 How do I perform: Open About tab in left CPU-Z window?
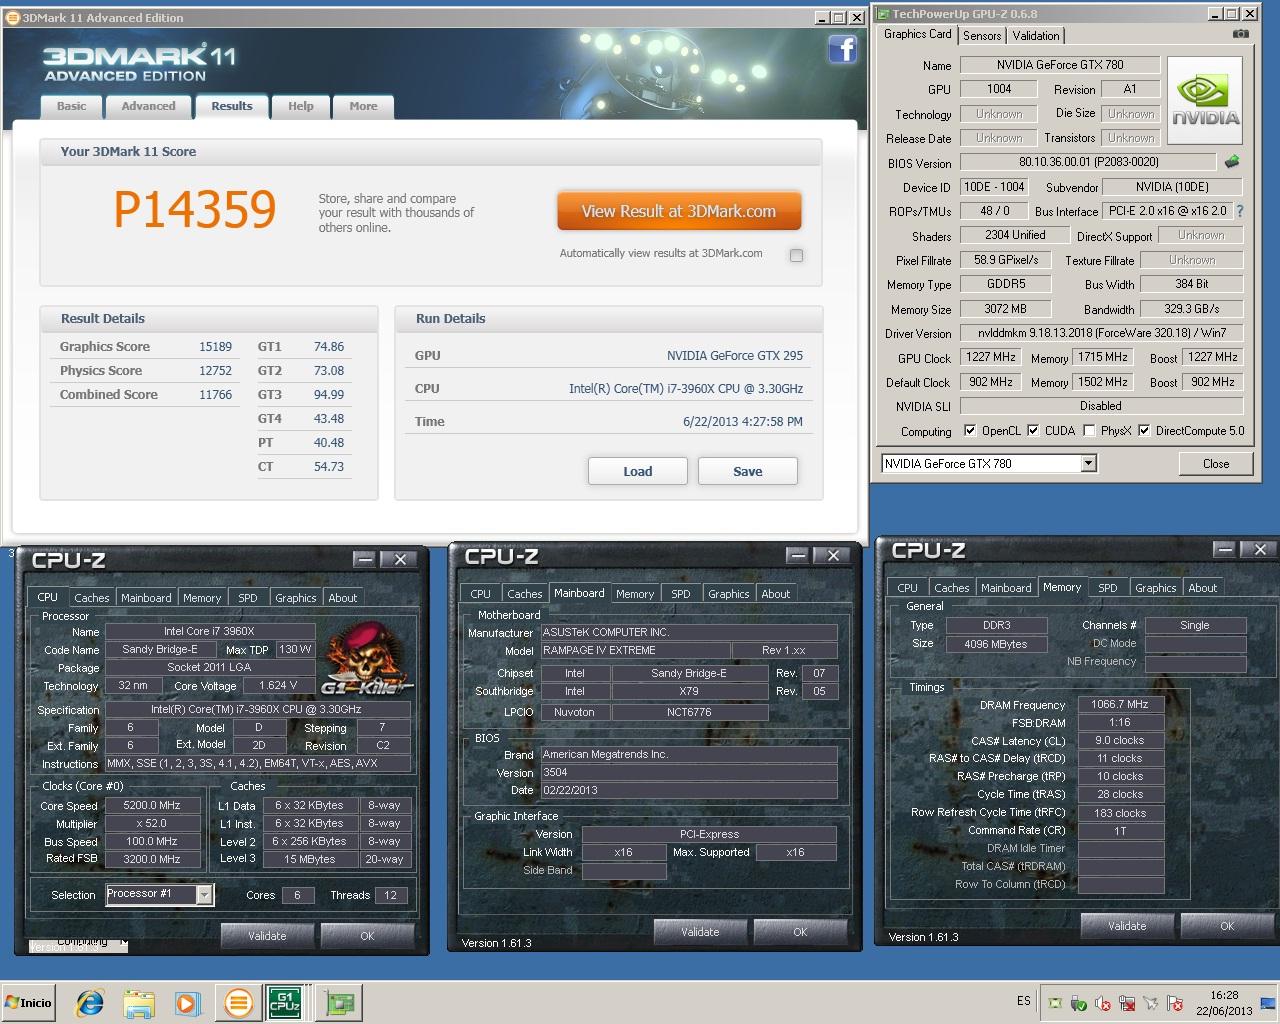click(x=343, y=598)
